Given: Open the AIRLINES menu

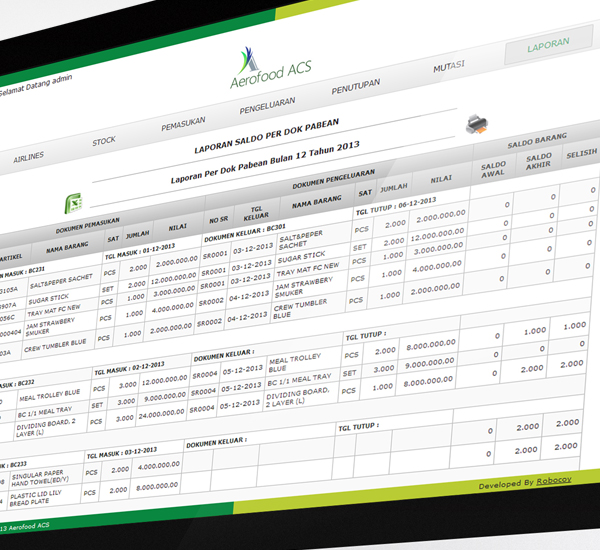Looking at the screenshot, I should point(28,158).
